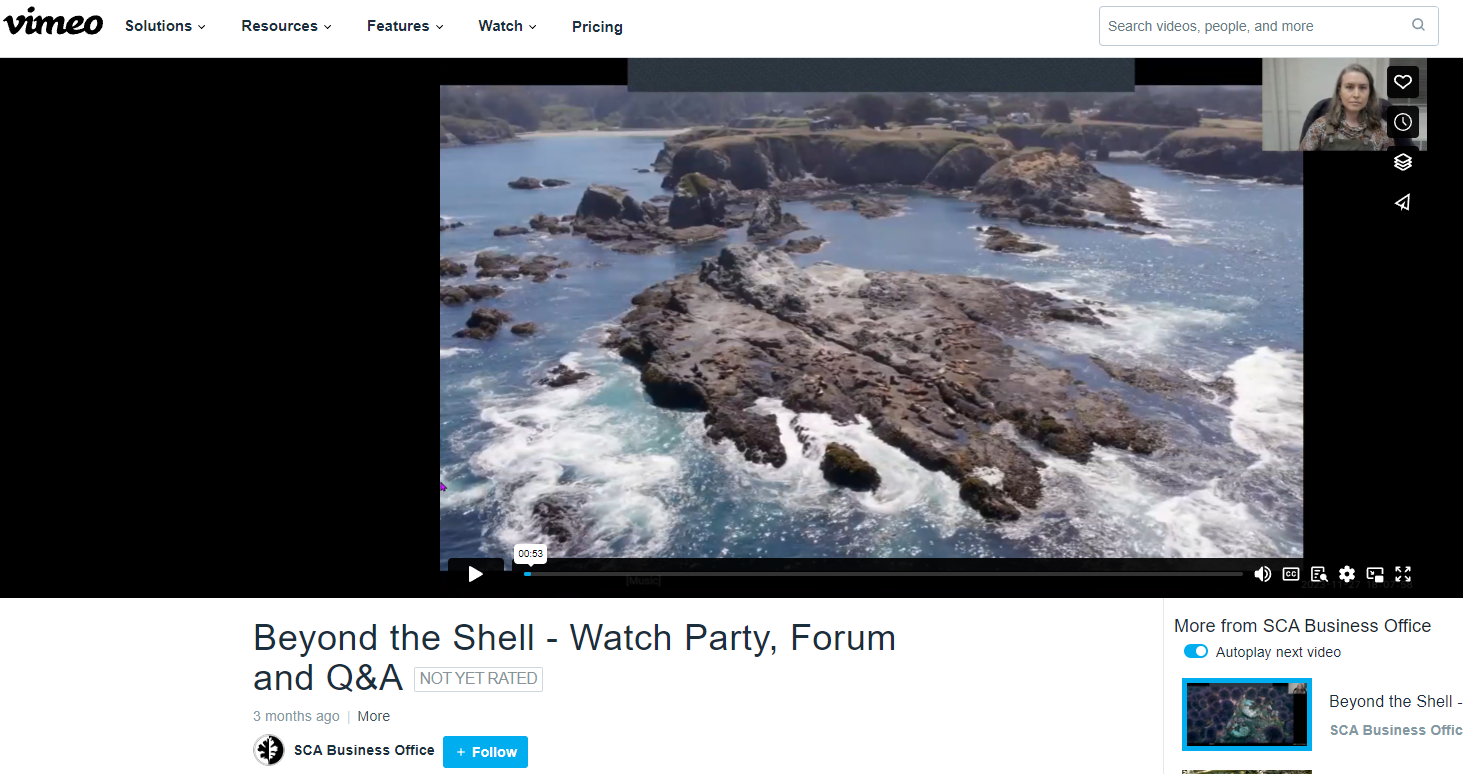Disable Autoplay next video switch
Image resolution: width=1463 pixels, height=774 pixels.
coord(1196,652)
